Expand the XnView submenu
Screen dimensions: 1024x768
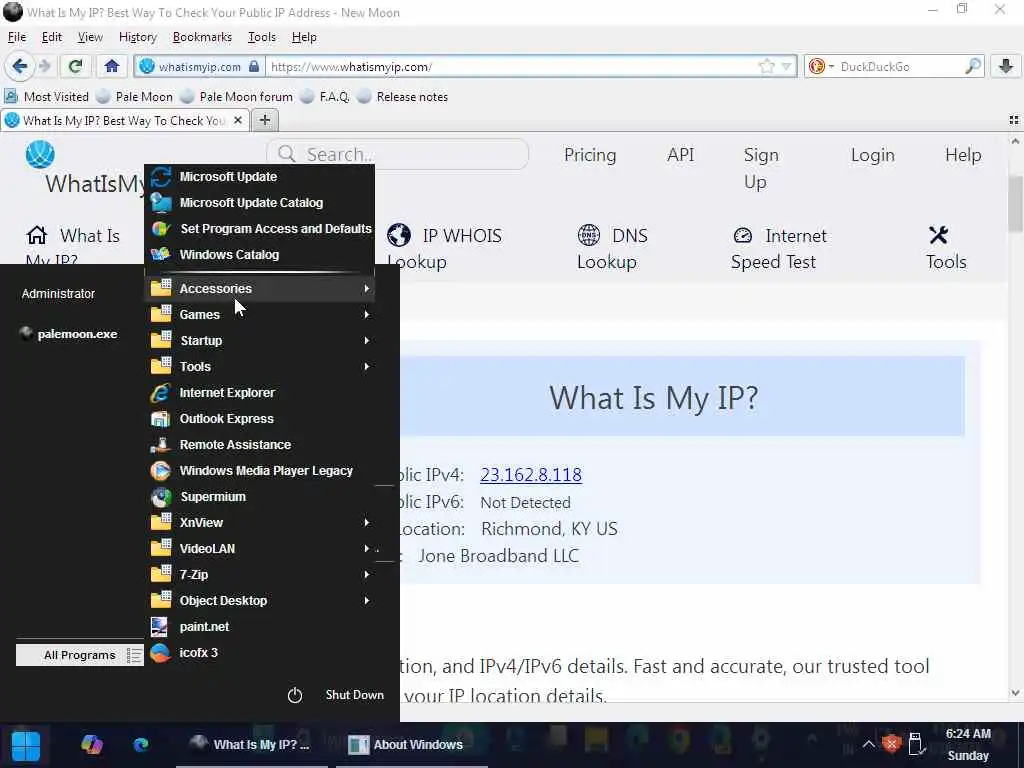pos(261,523)
